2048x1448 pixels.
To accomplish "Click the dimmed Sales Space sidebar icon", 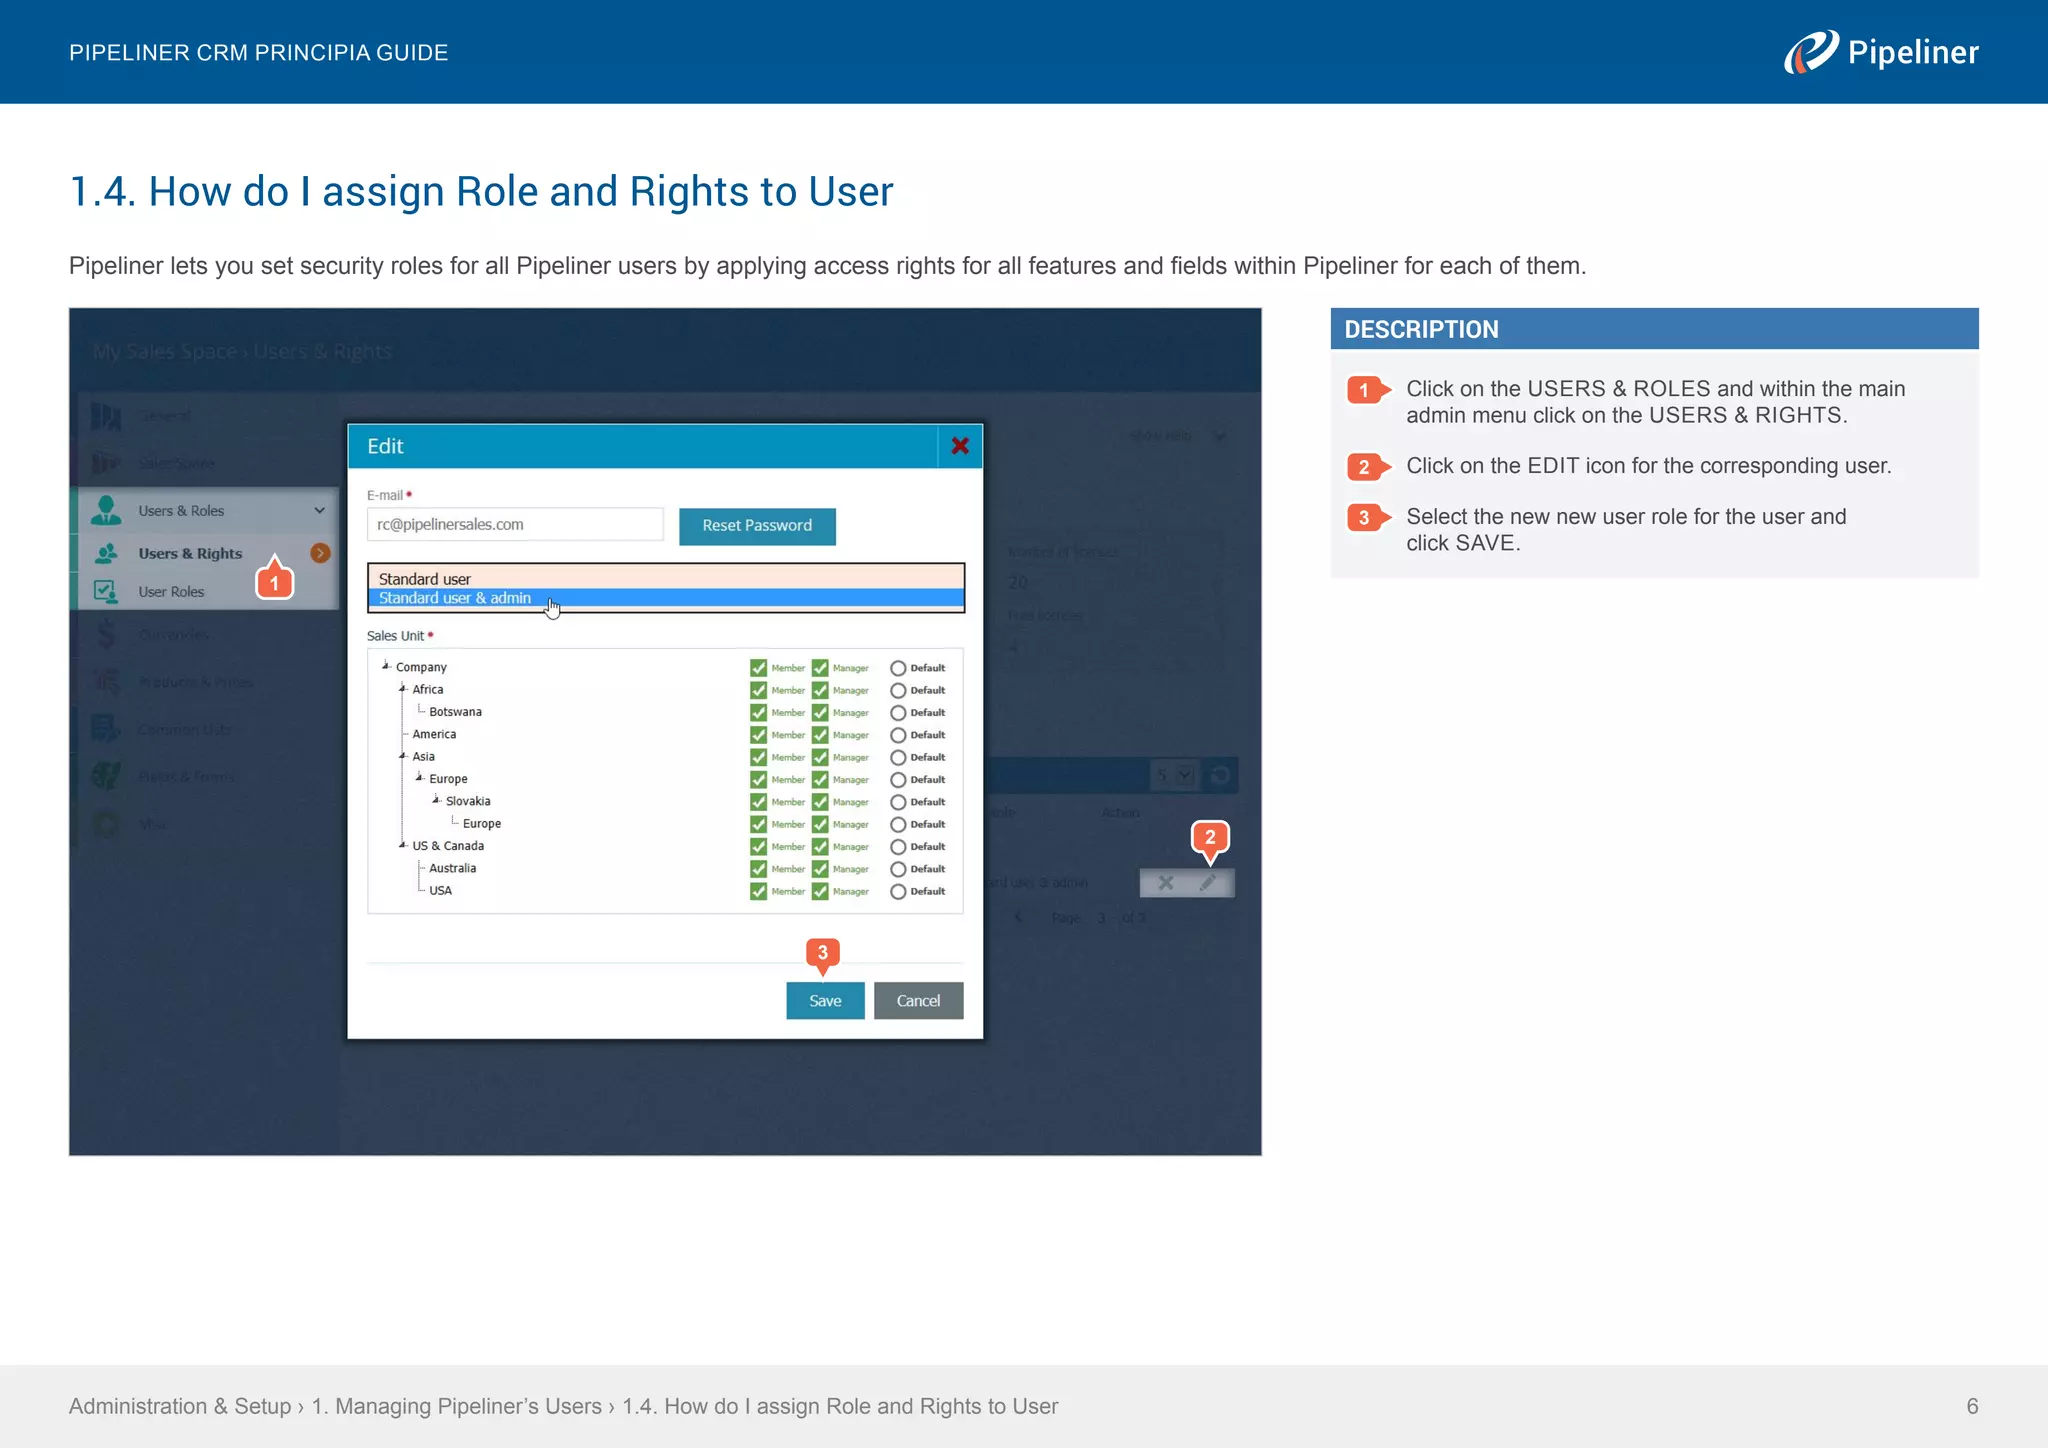I will (x=106, y=463).
